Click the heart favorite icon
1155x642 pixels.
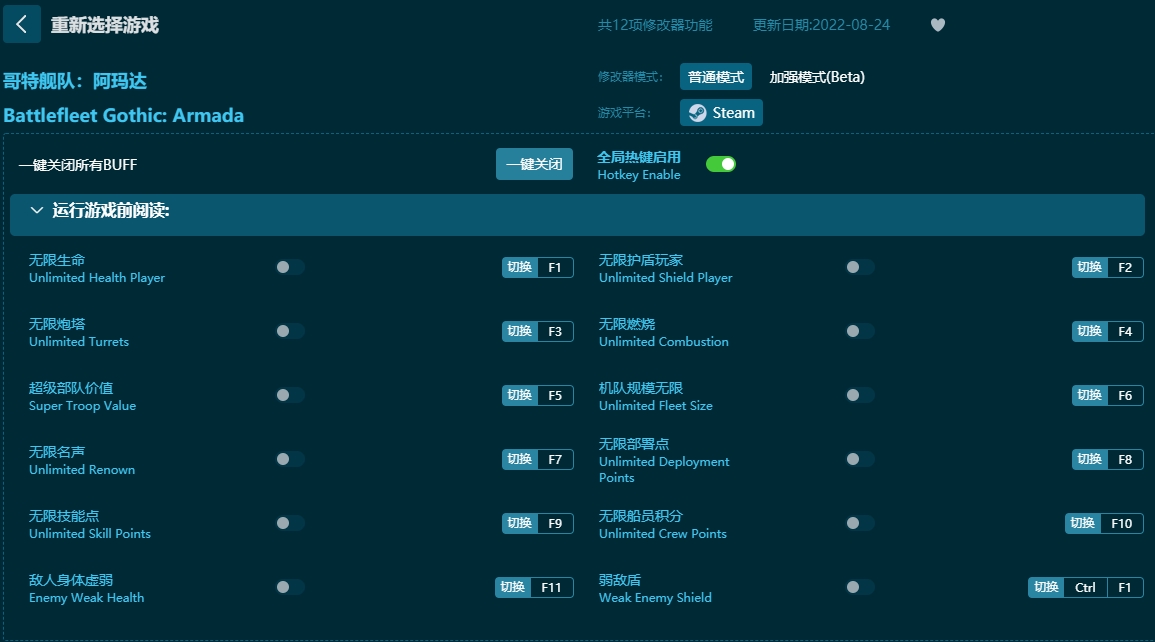(937, 25)
